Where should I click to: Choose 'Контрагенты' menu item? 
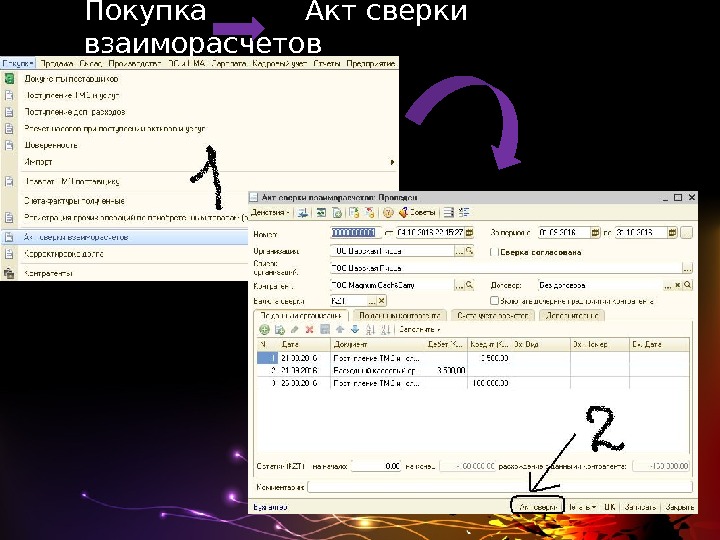(48, 273)
